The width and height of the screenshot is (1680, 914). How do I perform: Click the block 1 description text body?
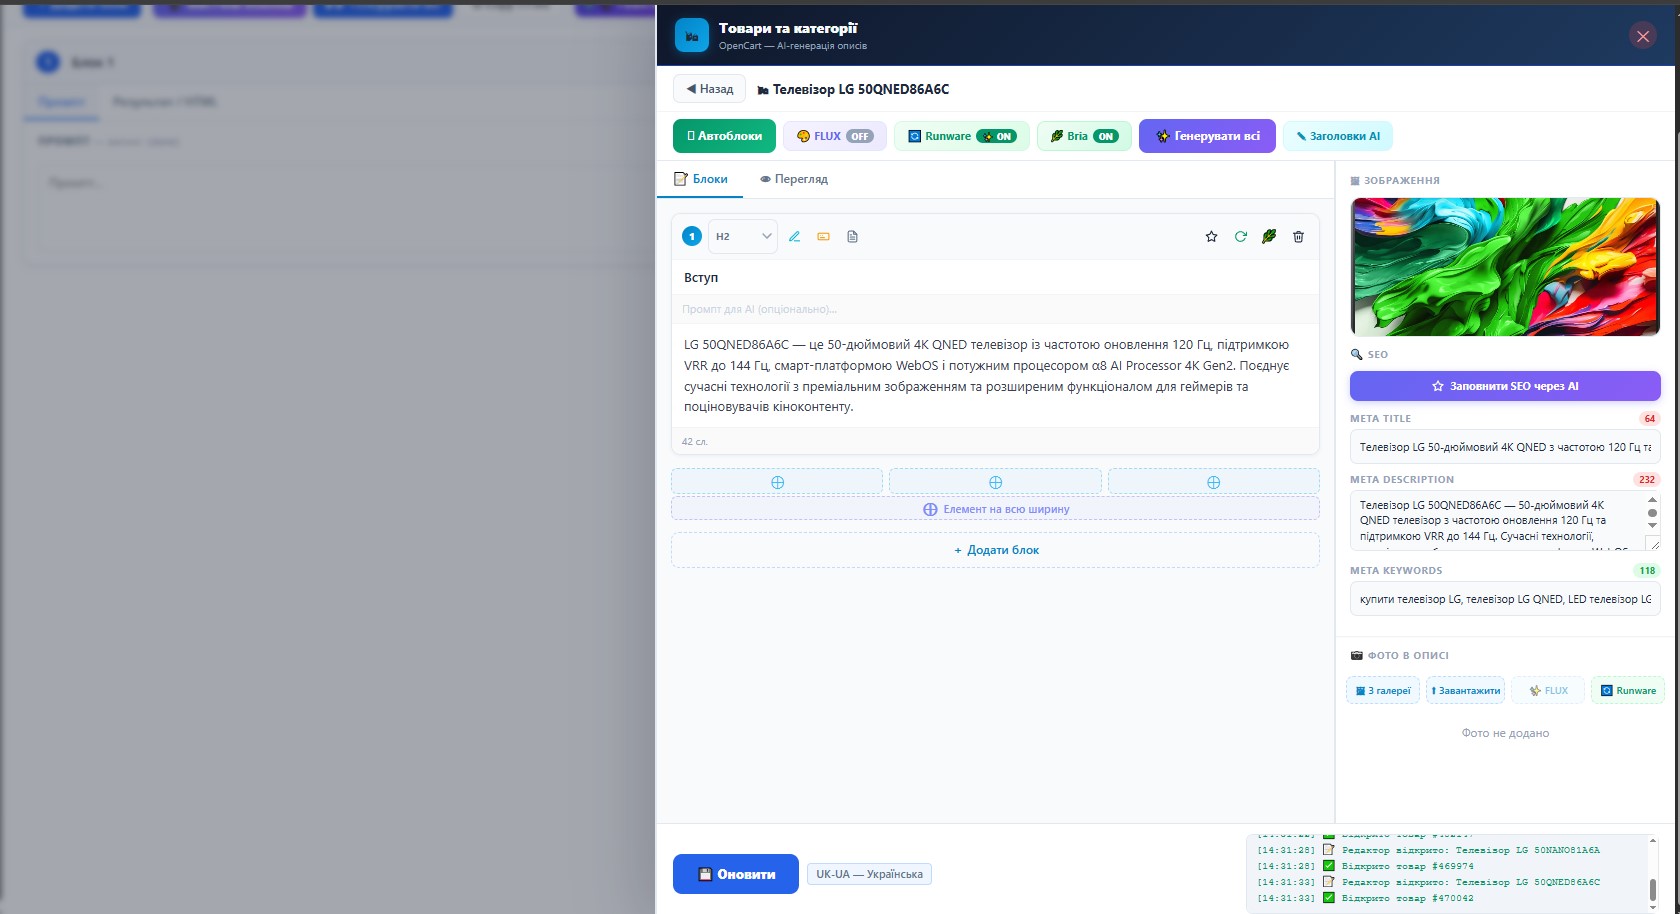click(995, 376)
